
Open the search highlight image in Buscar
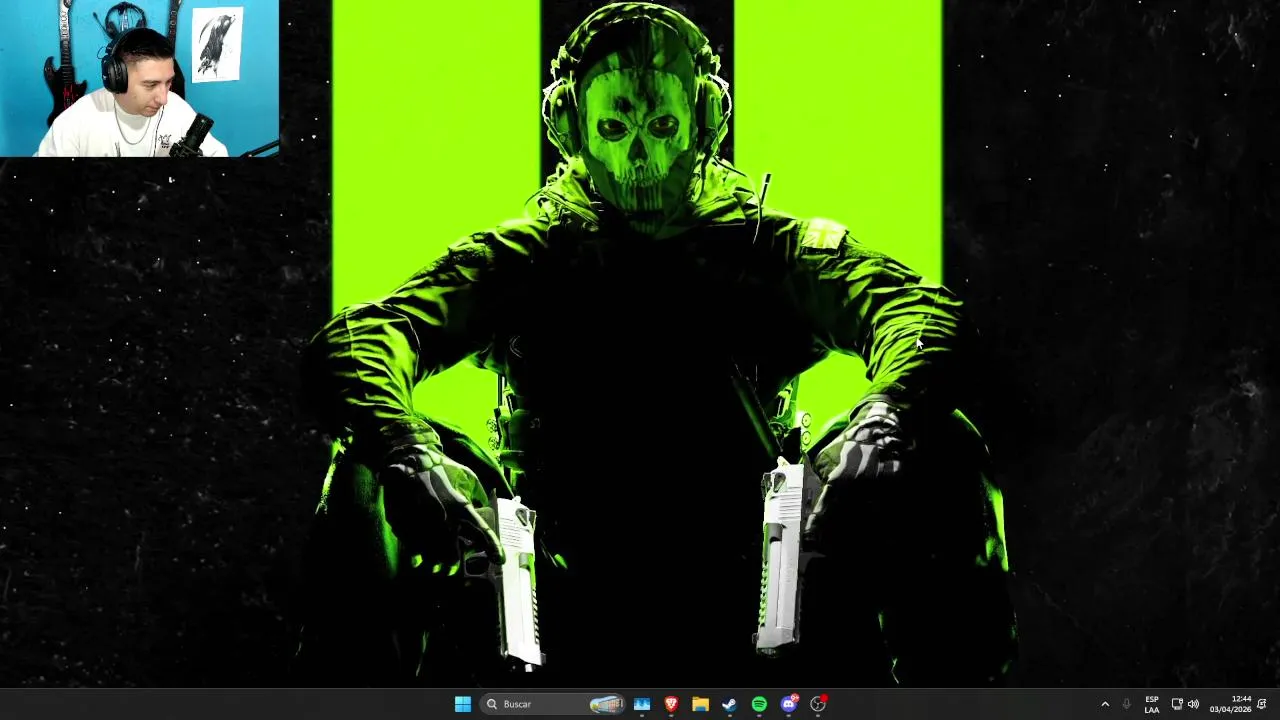[x=606, y=704]
